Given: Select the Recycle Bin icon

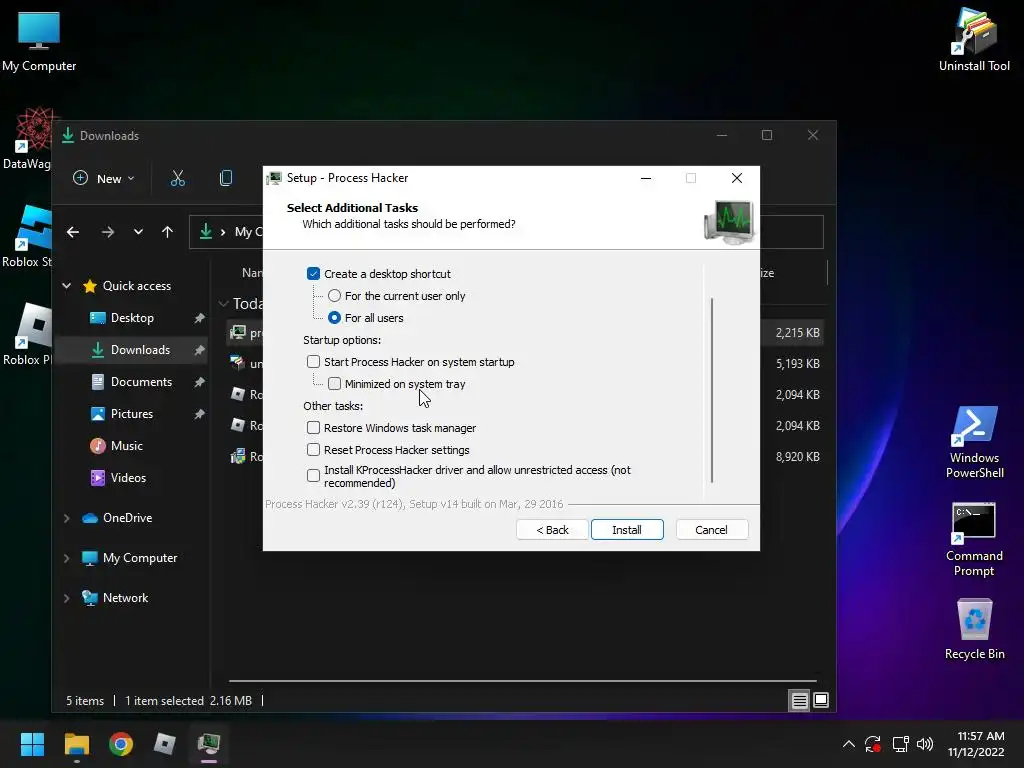Looking at the screenshot, I should 974,629.
